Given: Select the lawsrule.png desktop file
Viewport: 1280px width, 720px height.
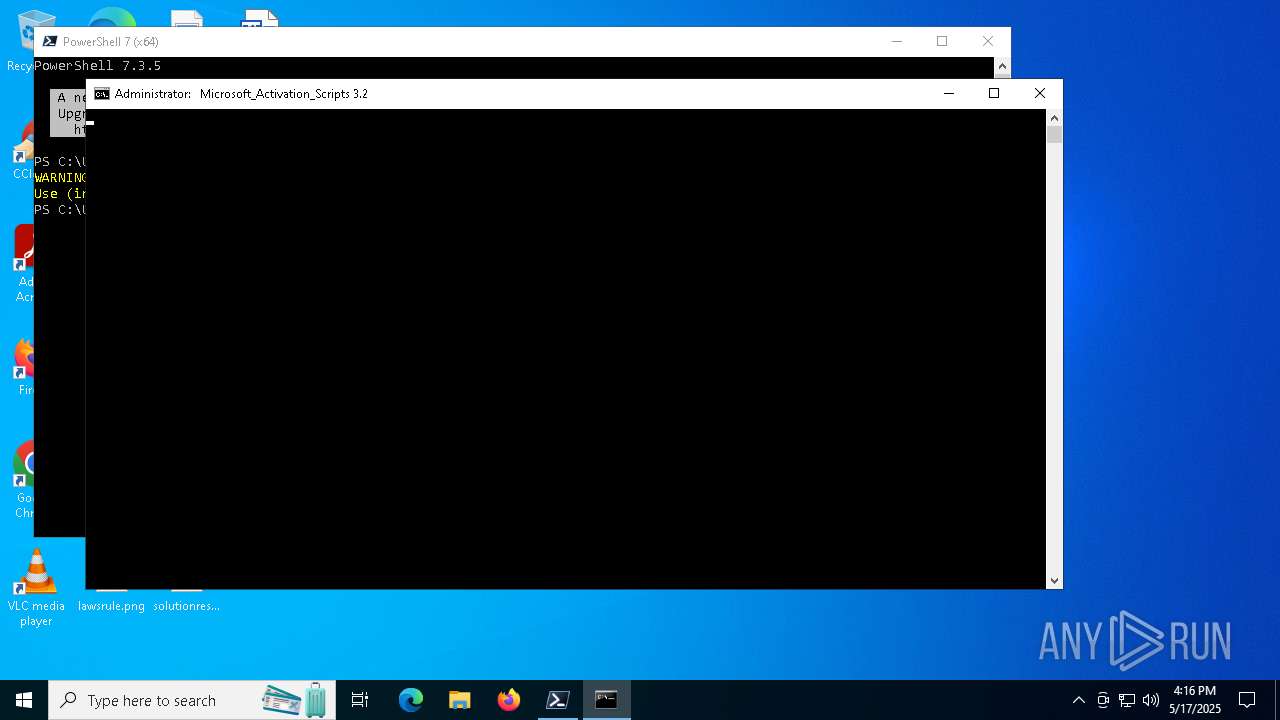Looking at the screenshot, I should click(x=111, y=605).
